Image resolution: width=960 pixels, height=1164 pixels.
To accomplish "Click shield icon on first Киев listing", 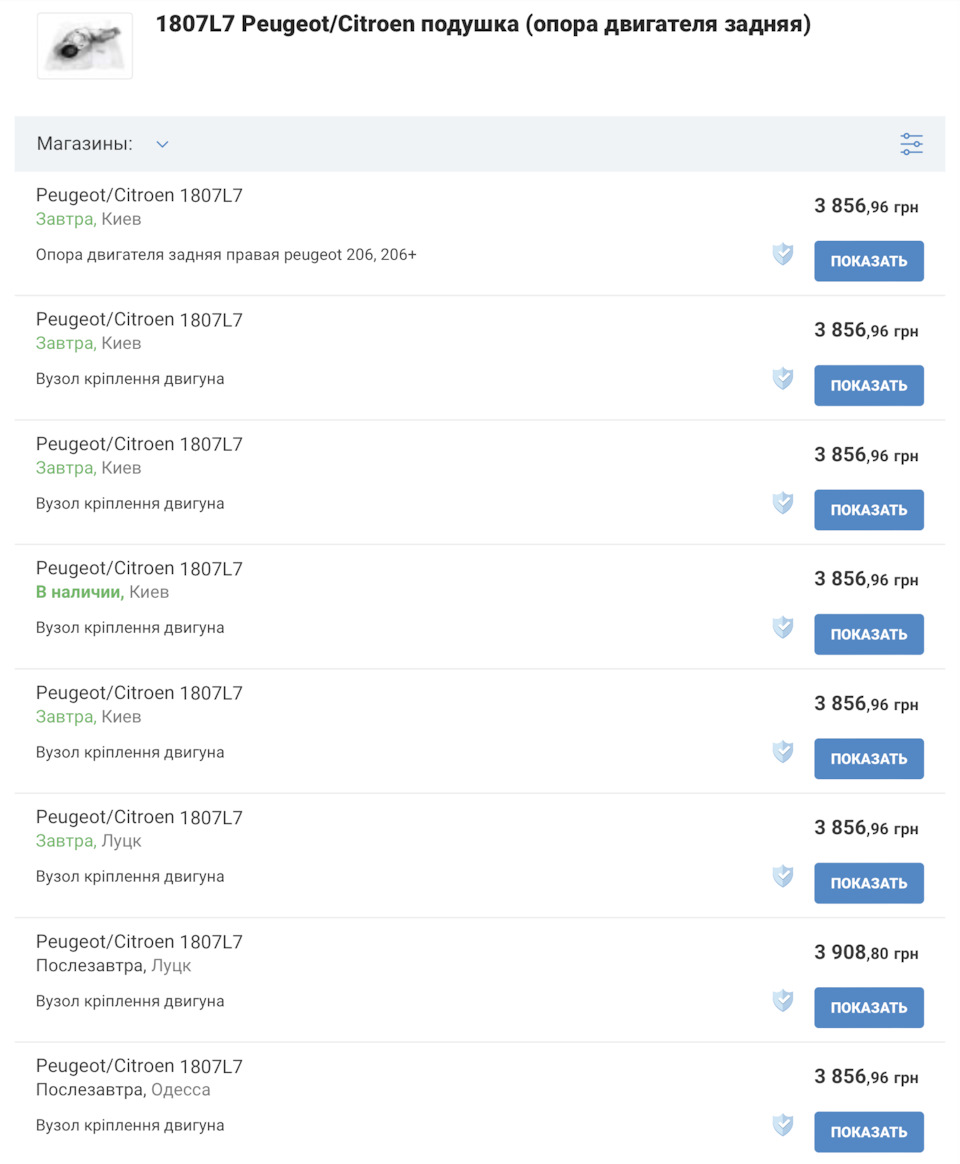I will tap(783, 254).
